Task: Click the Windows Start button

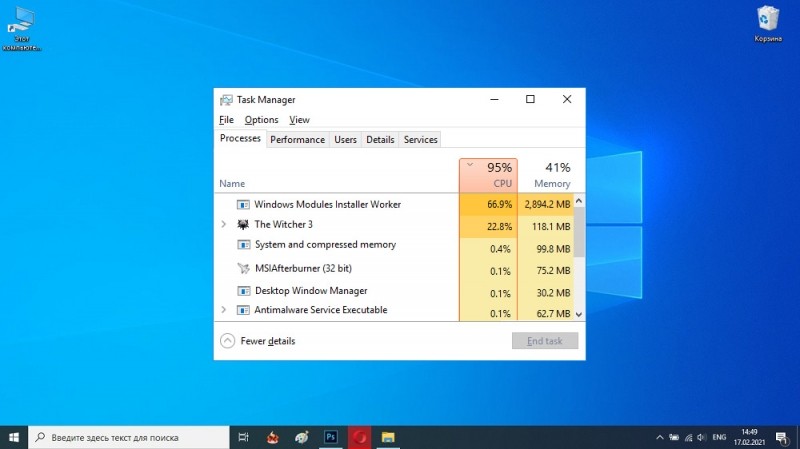Action: (14, 437)
